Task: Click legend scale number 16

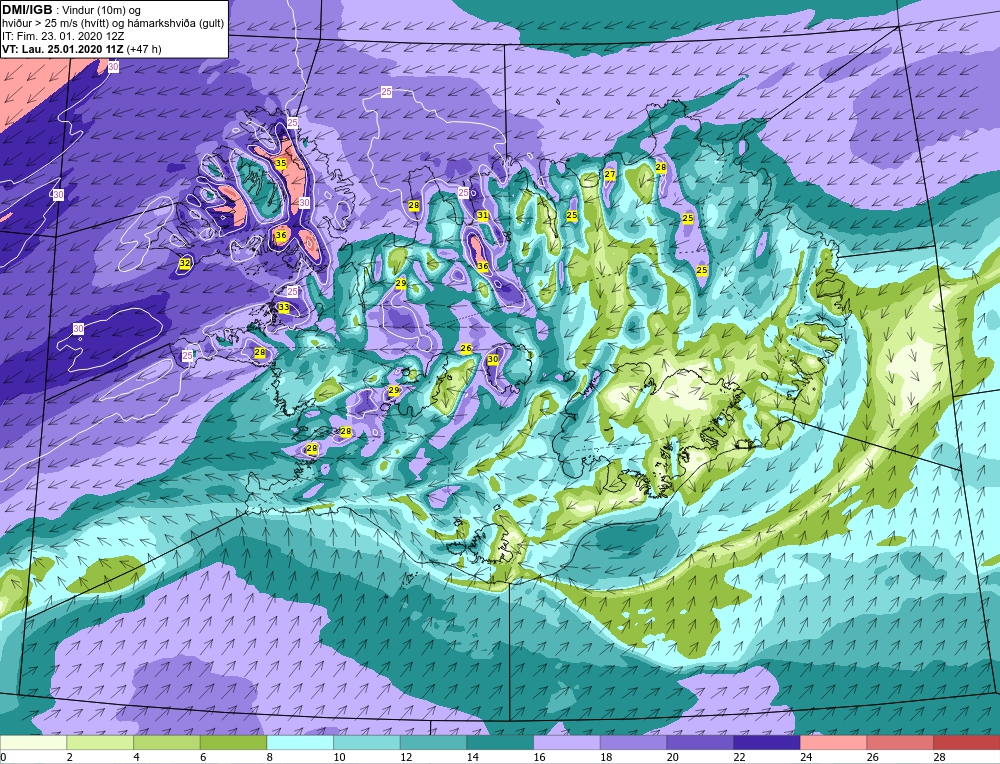Action: click(x=540, y=757)
